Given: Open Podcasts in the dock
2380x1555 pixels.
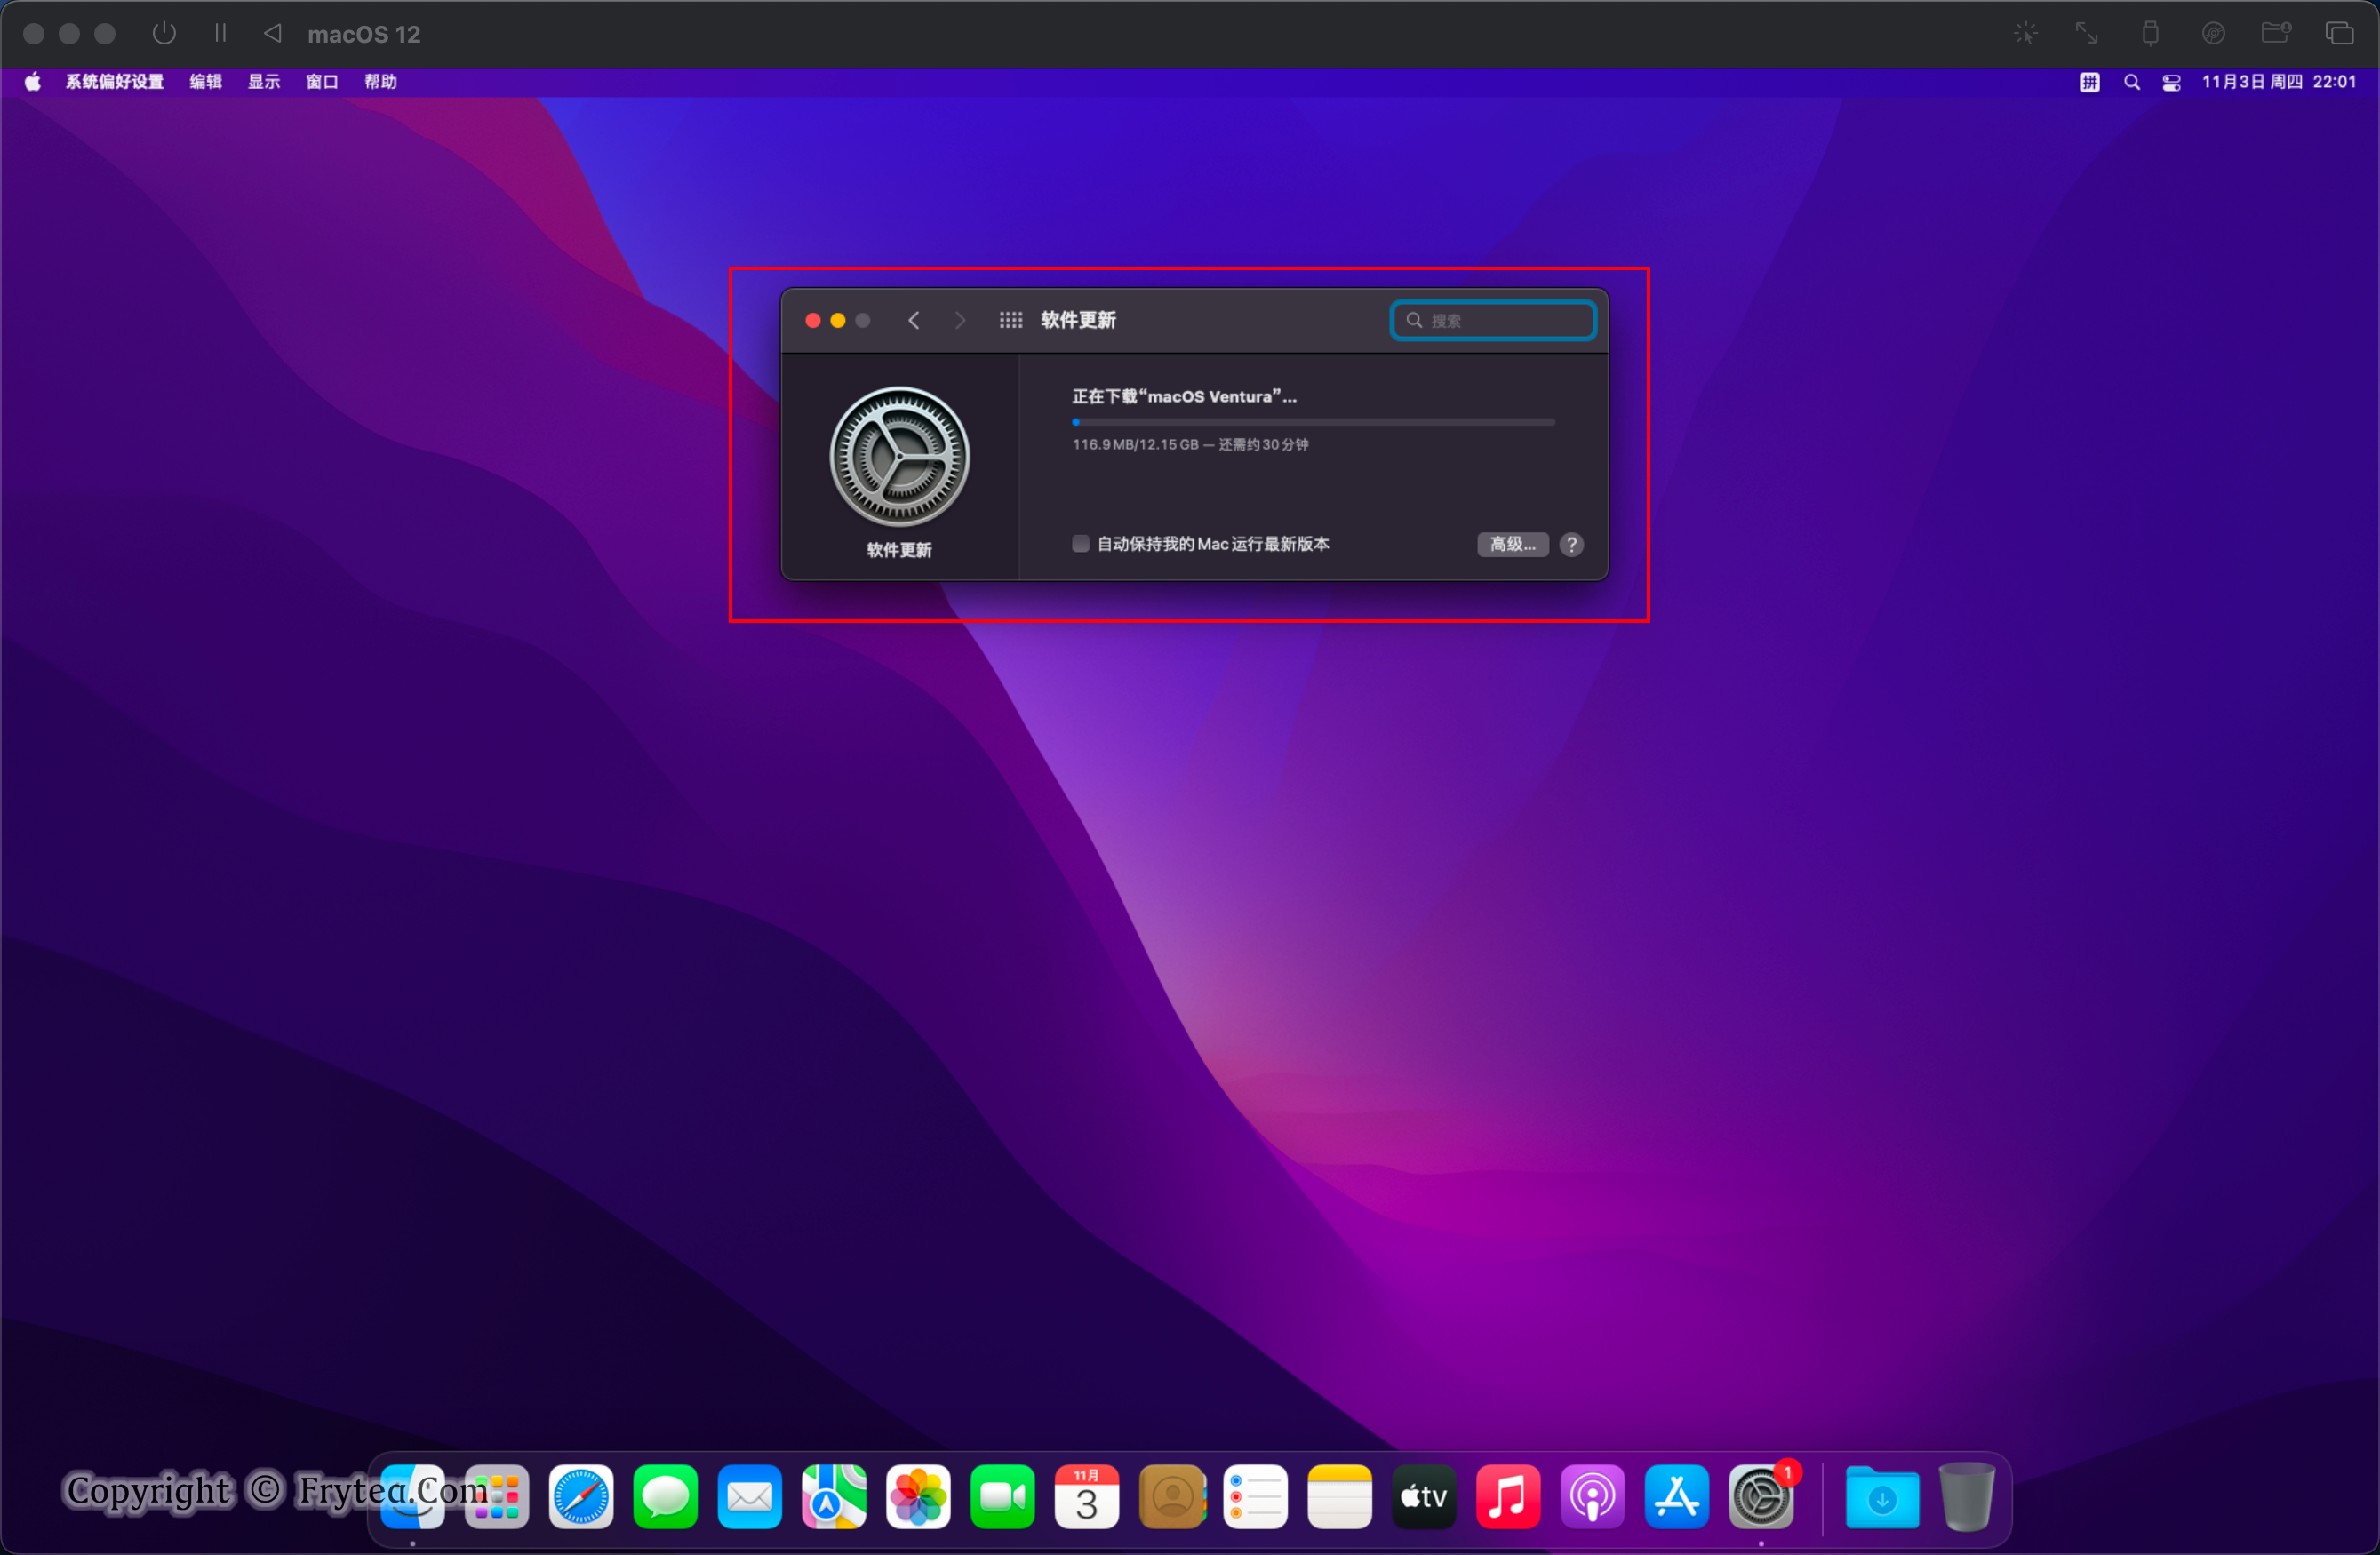Looking at the screenshot, I should coord(1592,1496).
